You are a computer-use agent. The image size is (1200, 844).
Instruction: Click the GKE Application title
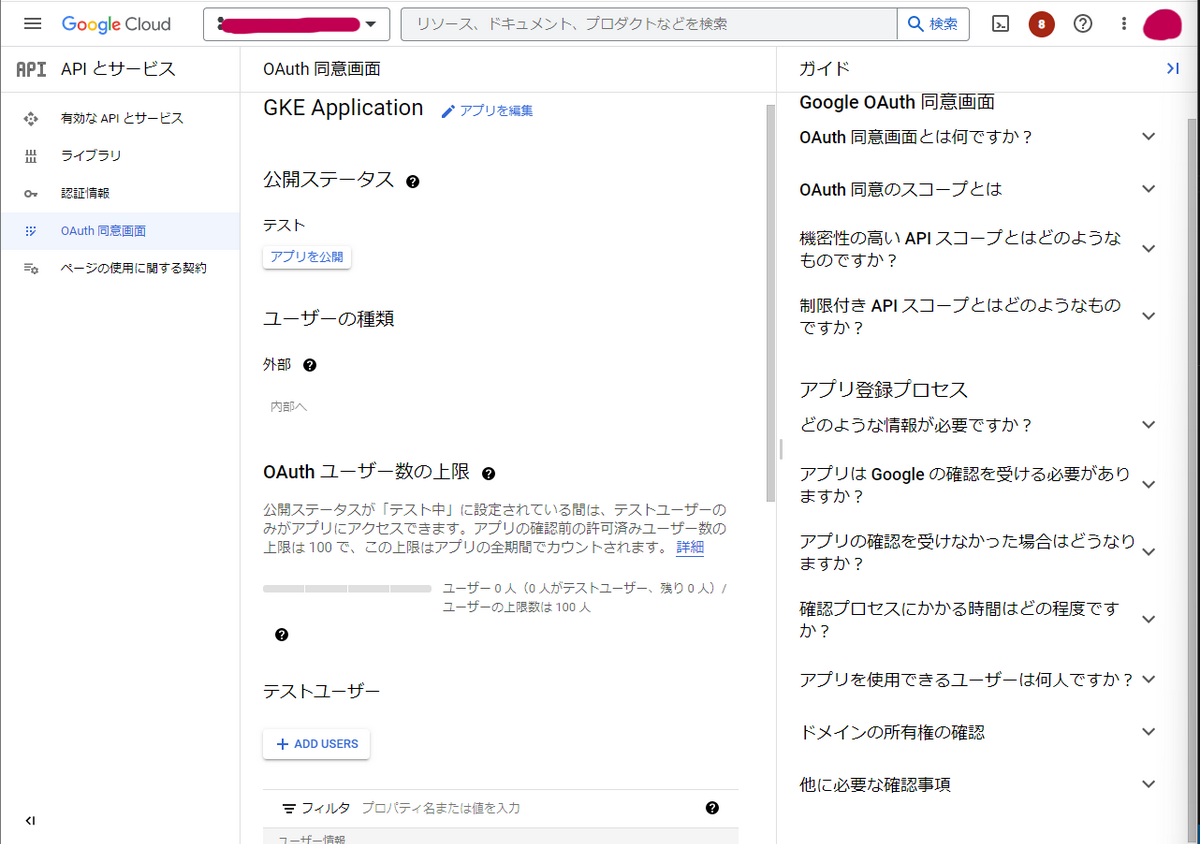pos(343,108)
